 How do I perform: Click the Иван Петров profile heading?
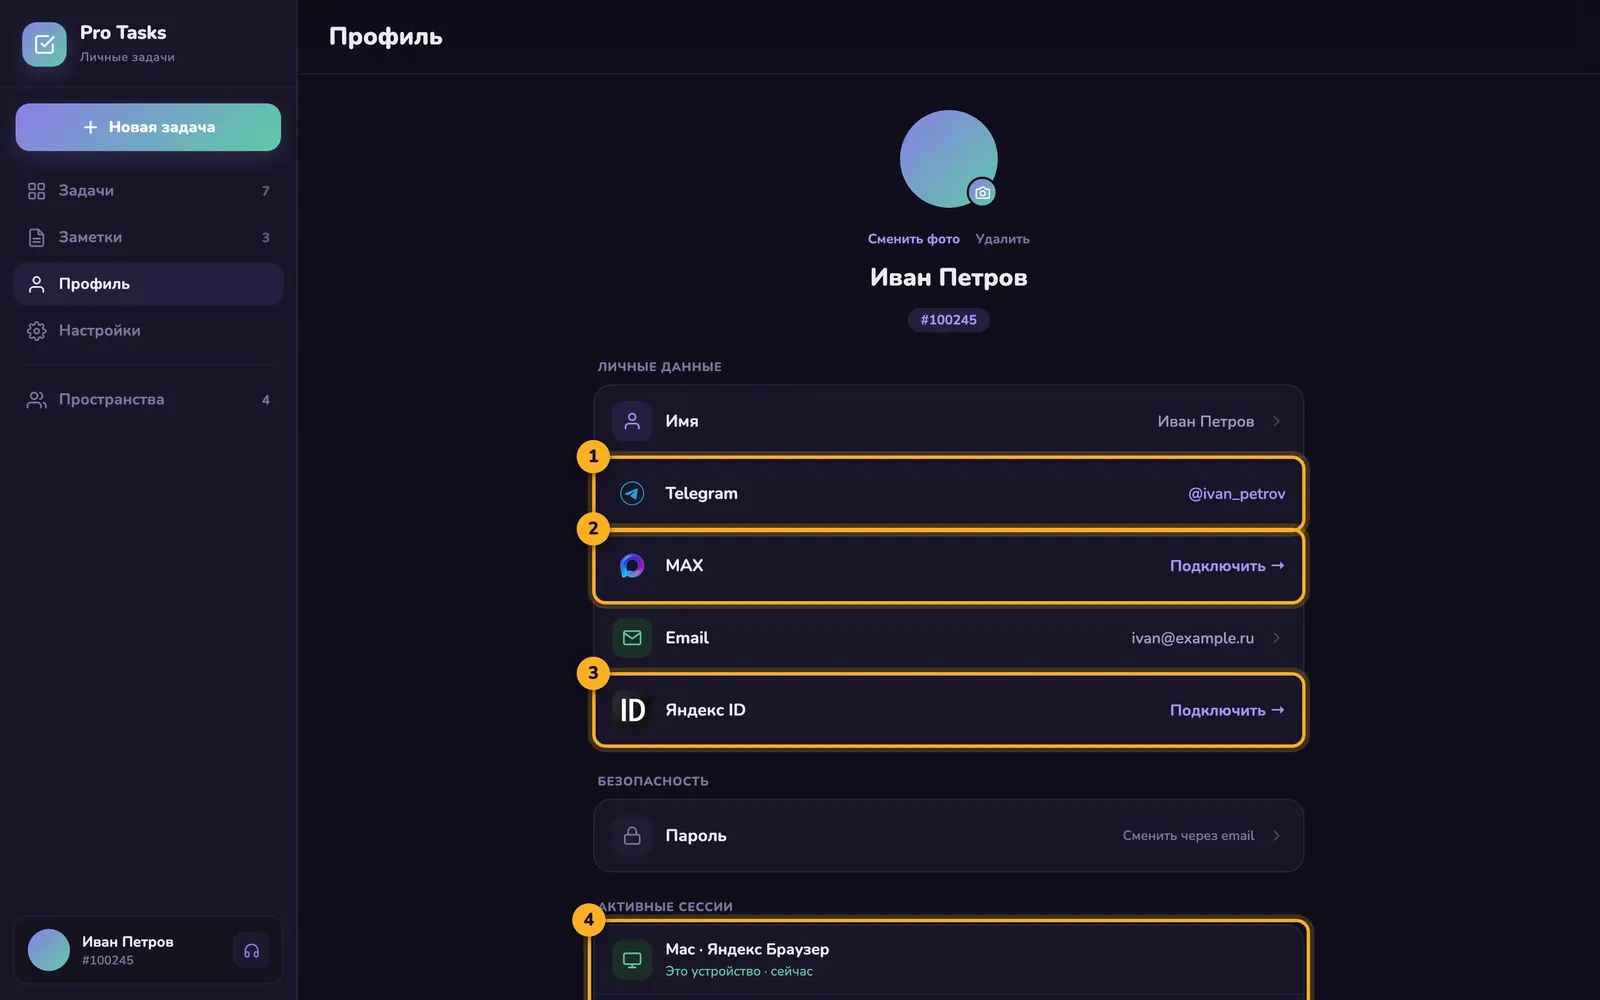pyautogui.click(x=948, y=277)
